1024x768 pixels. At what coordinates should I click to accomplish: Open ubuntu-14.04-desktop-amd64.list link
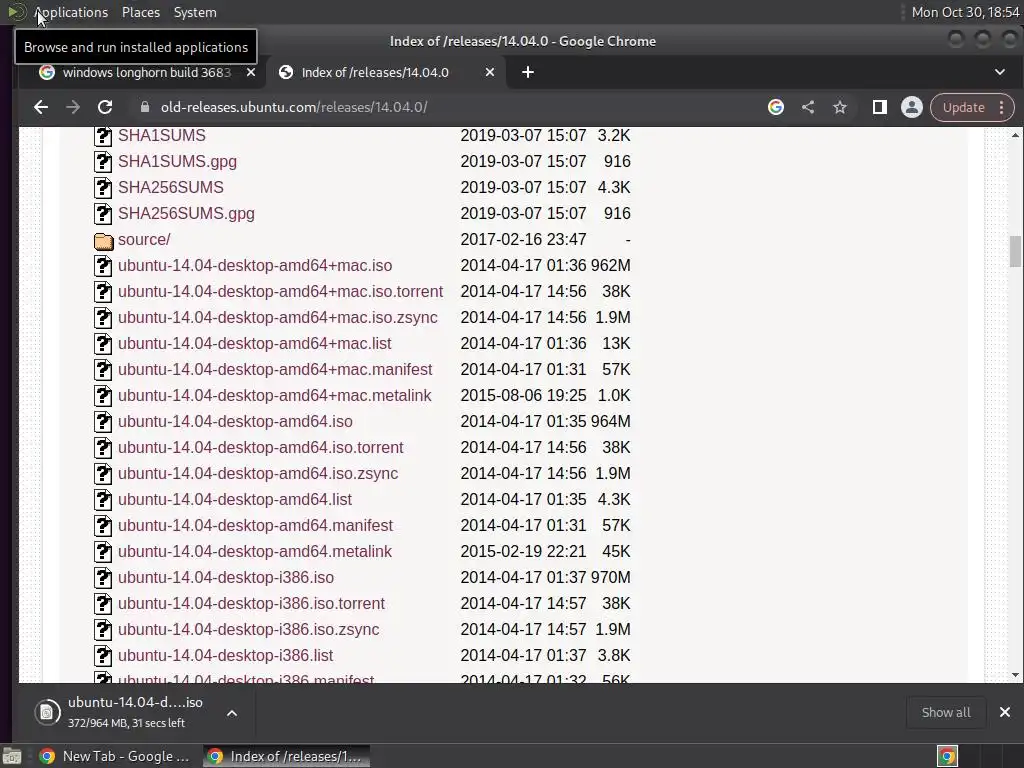pos(234,500)
